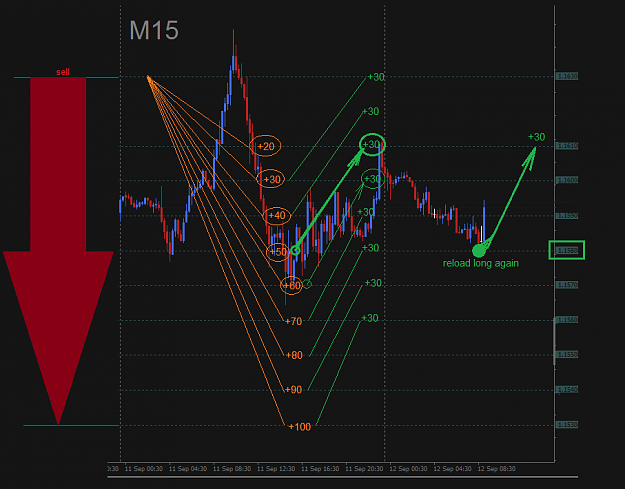This screenshot has width=625, height=489.
Task: Select the 1.1590 price axis label
Action: tap(567, 216)
